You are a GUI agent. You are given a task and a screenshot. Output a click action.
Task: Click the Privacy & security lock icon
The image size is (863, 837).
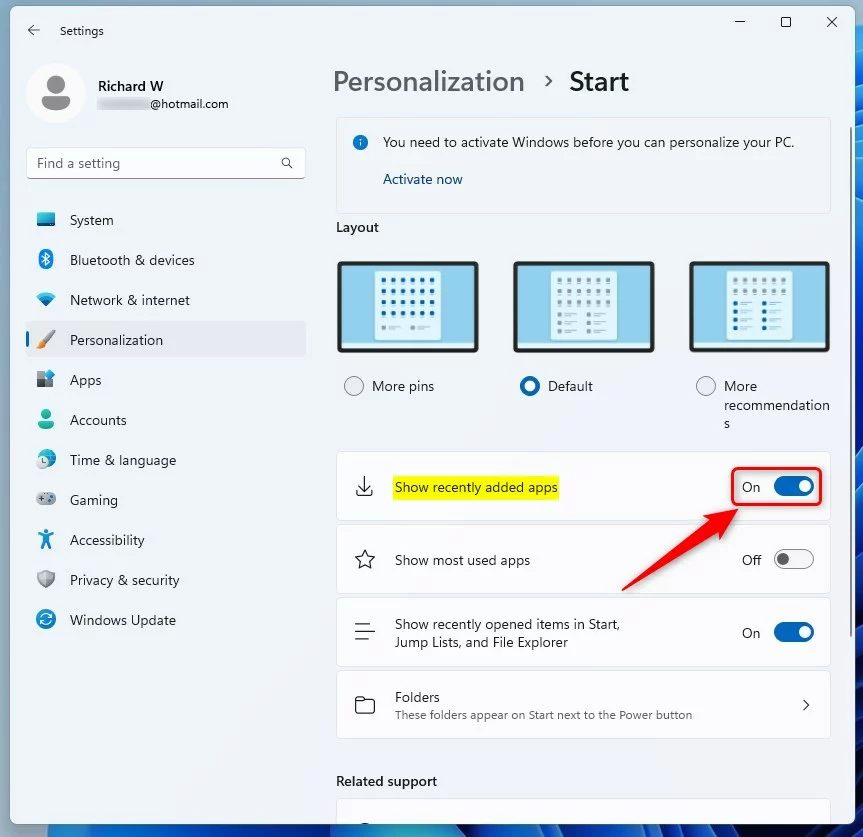point(45,580)
